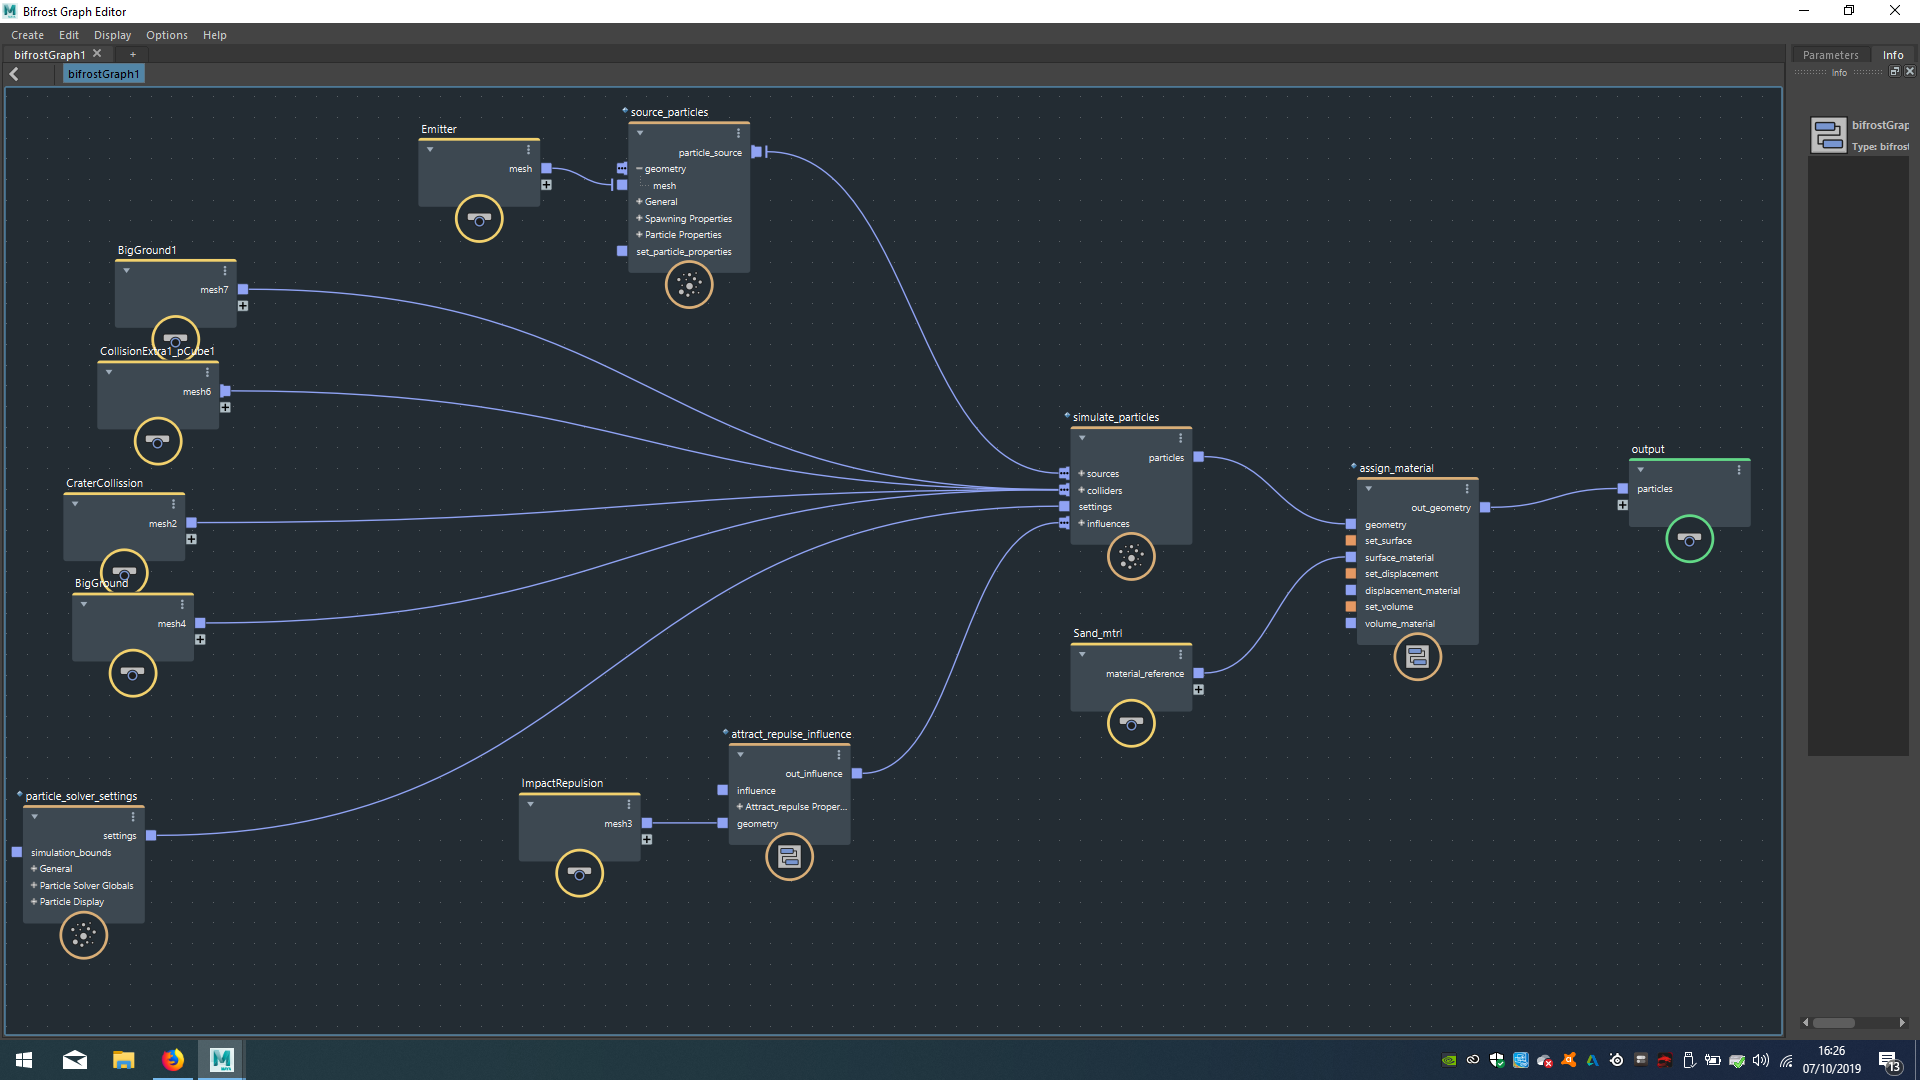
Task: Click the back navigation arrow
Action: point(14,74)
